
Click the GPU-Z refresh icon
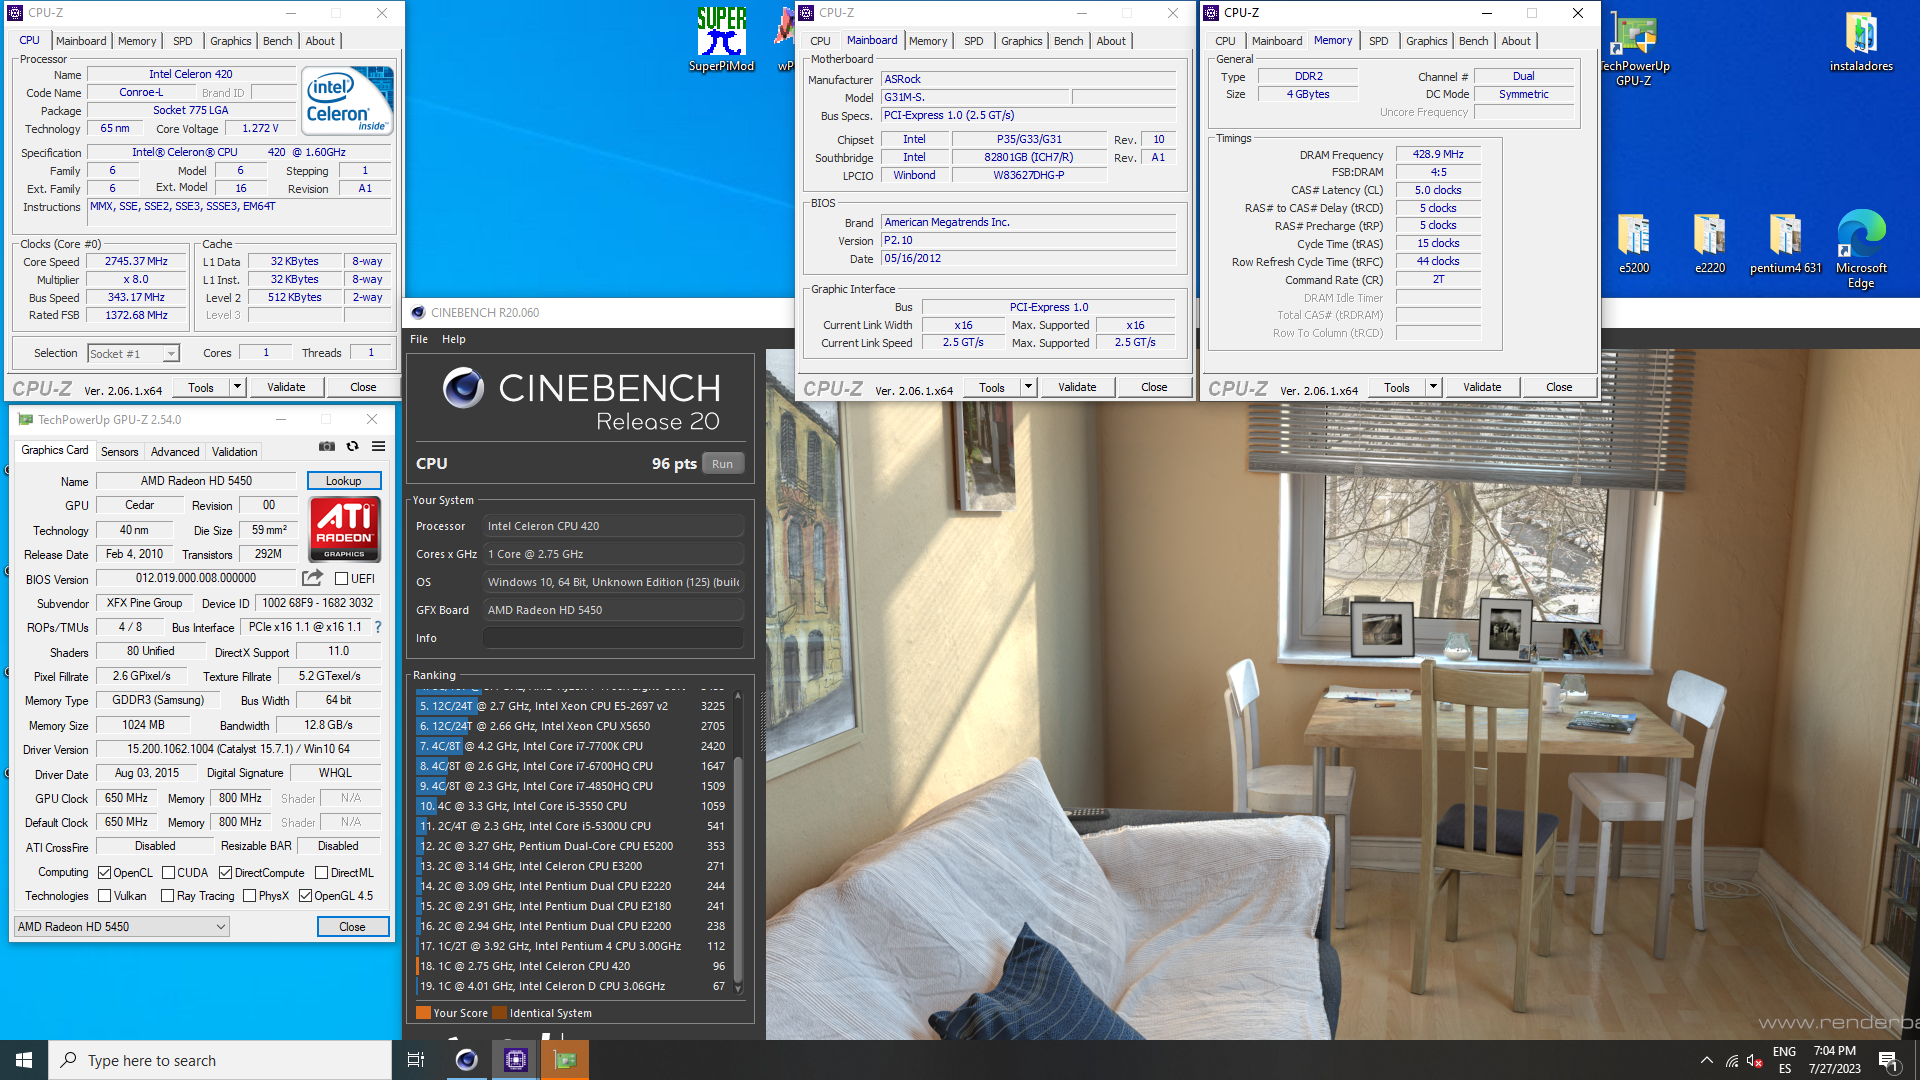click(x=352, y=446)
